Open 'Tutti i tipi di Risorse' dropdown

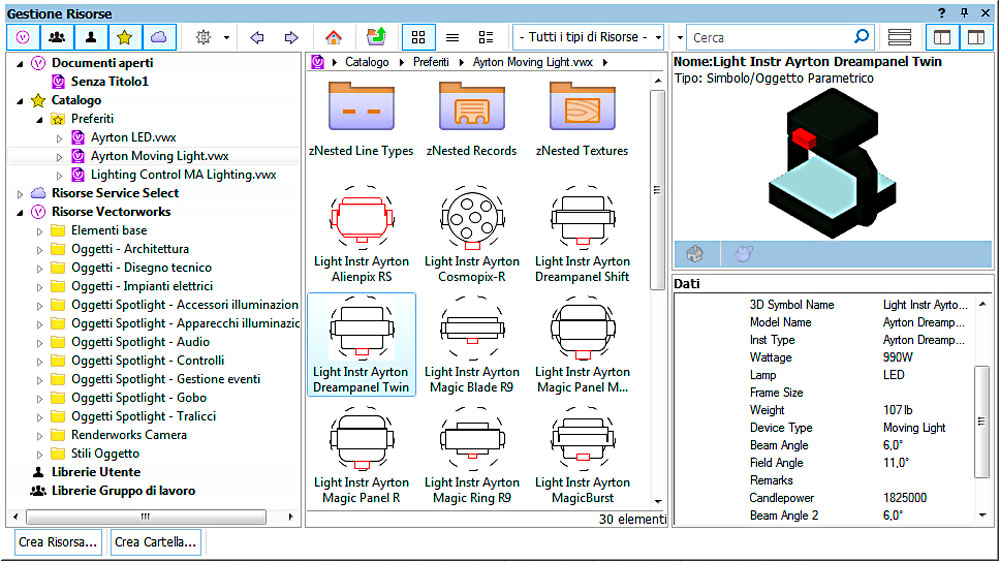pos(589,38)
